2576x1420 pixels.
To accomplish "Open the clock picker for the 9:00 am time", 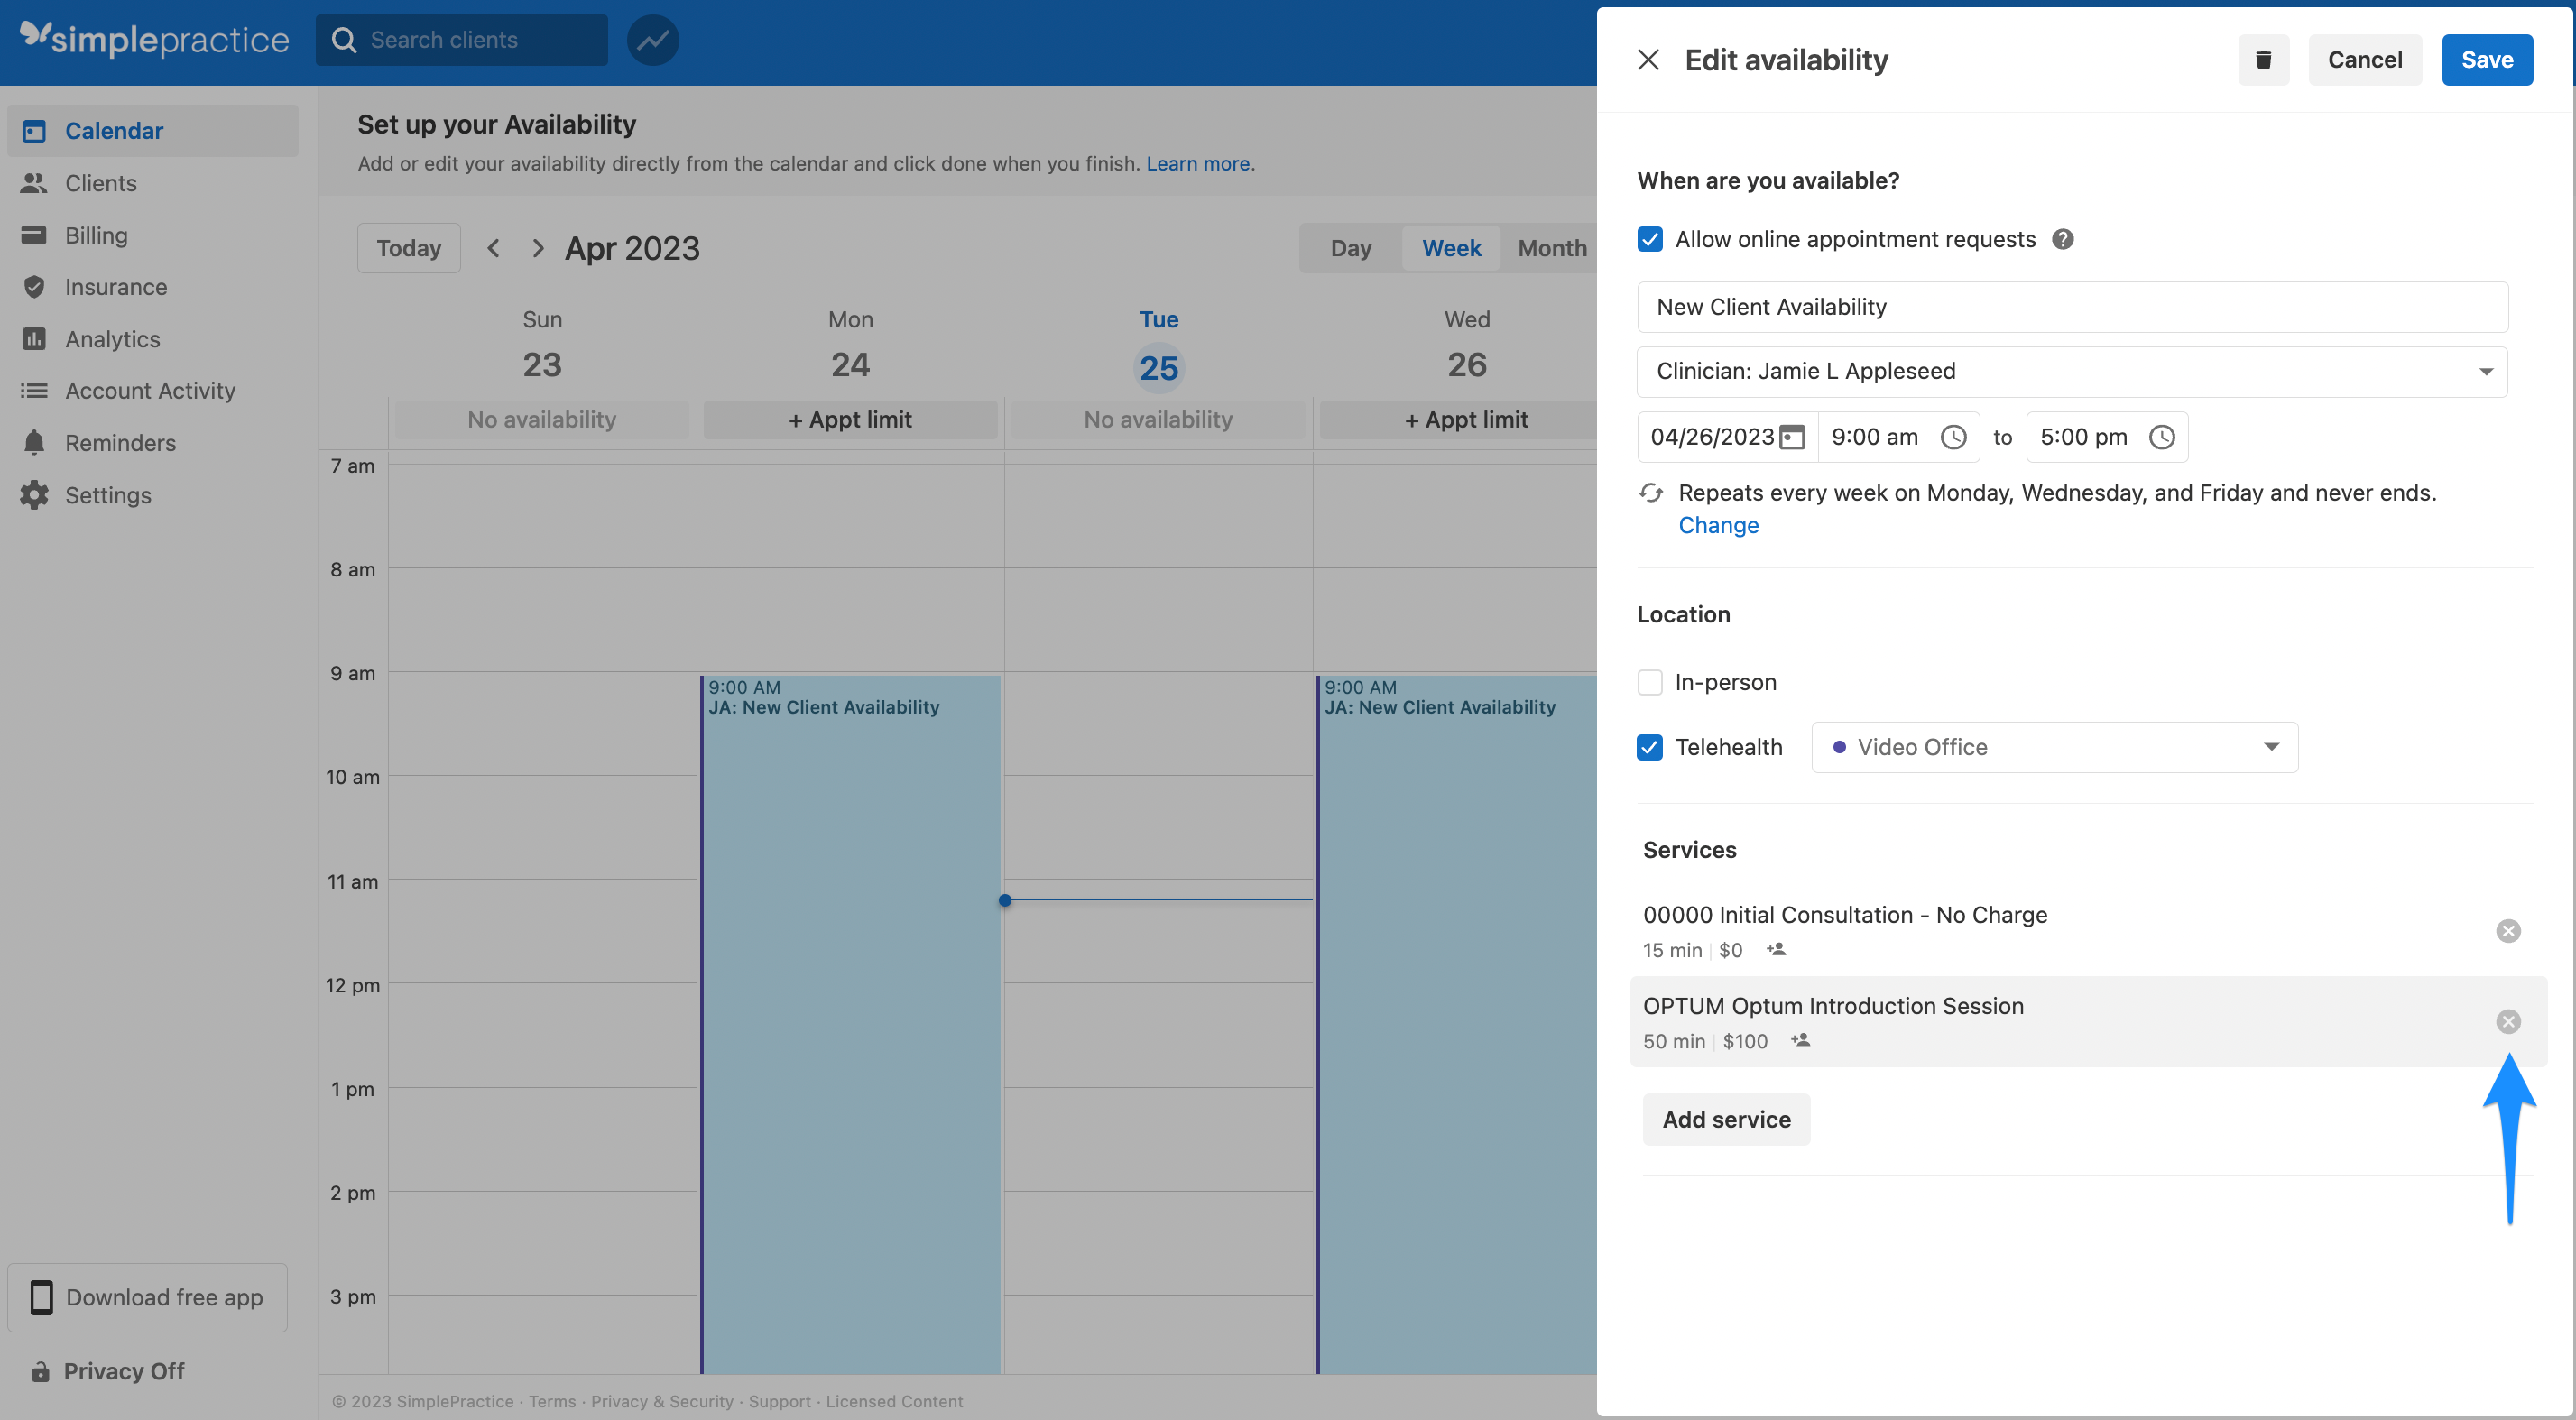I will [1954, 437].
